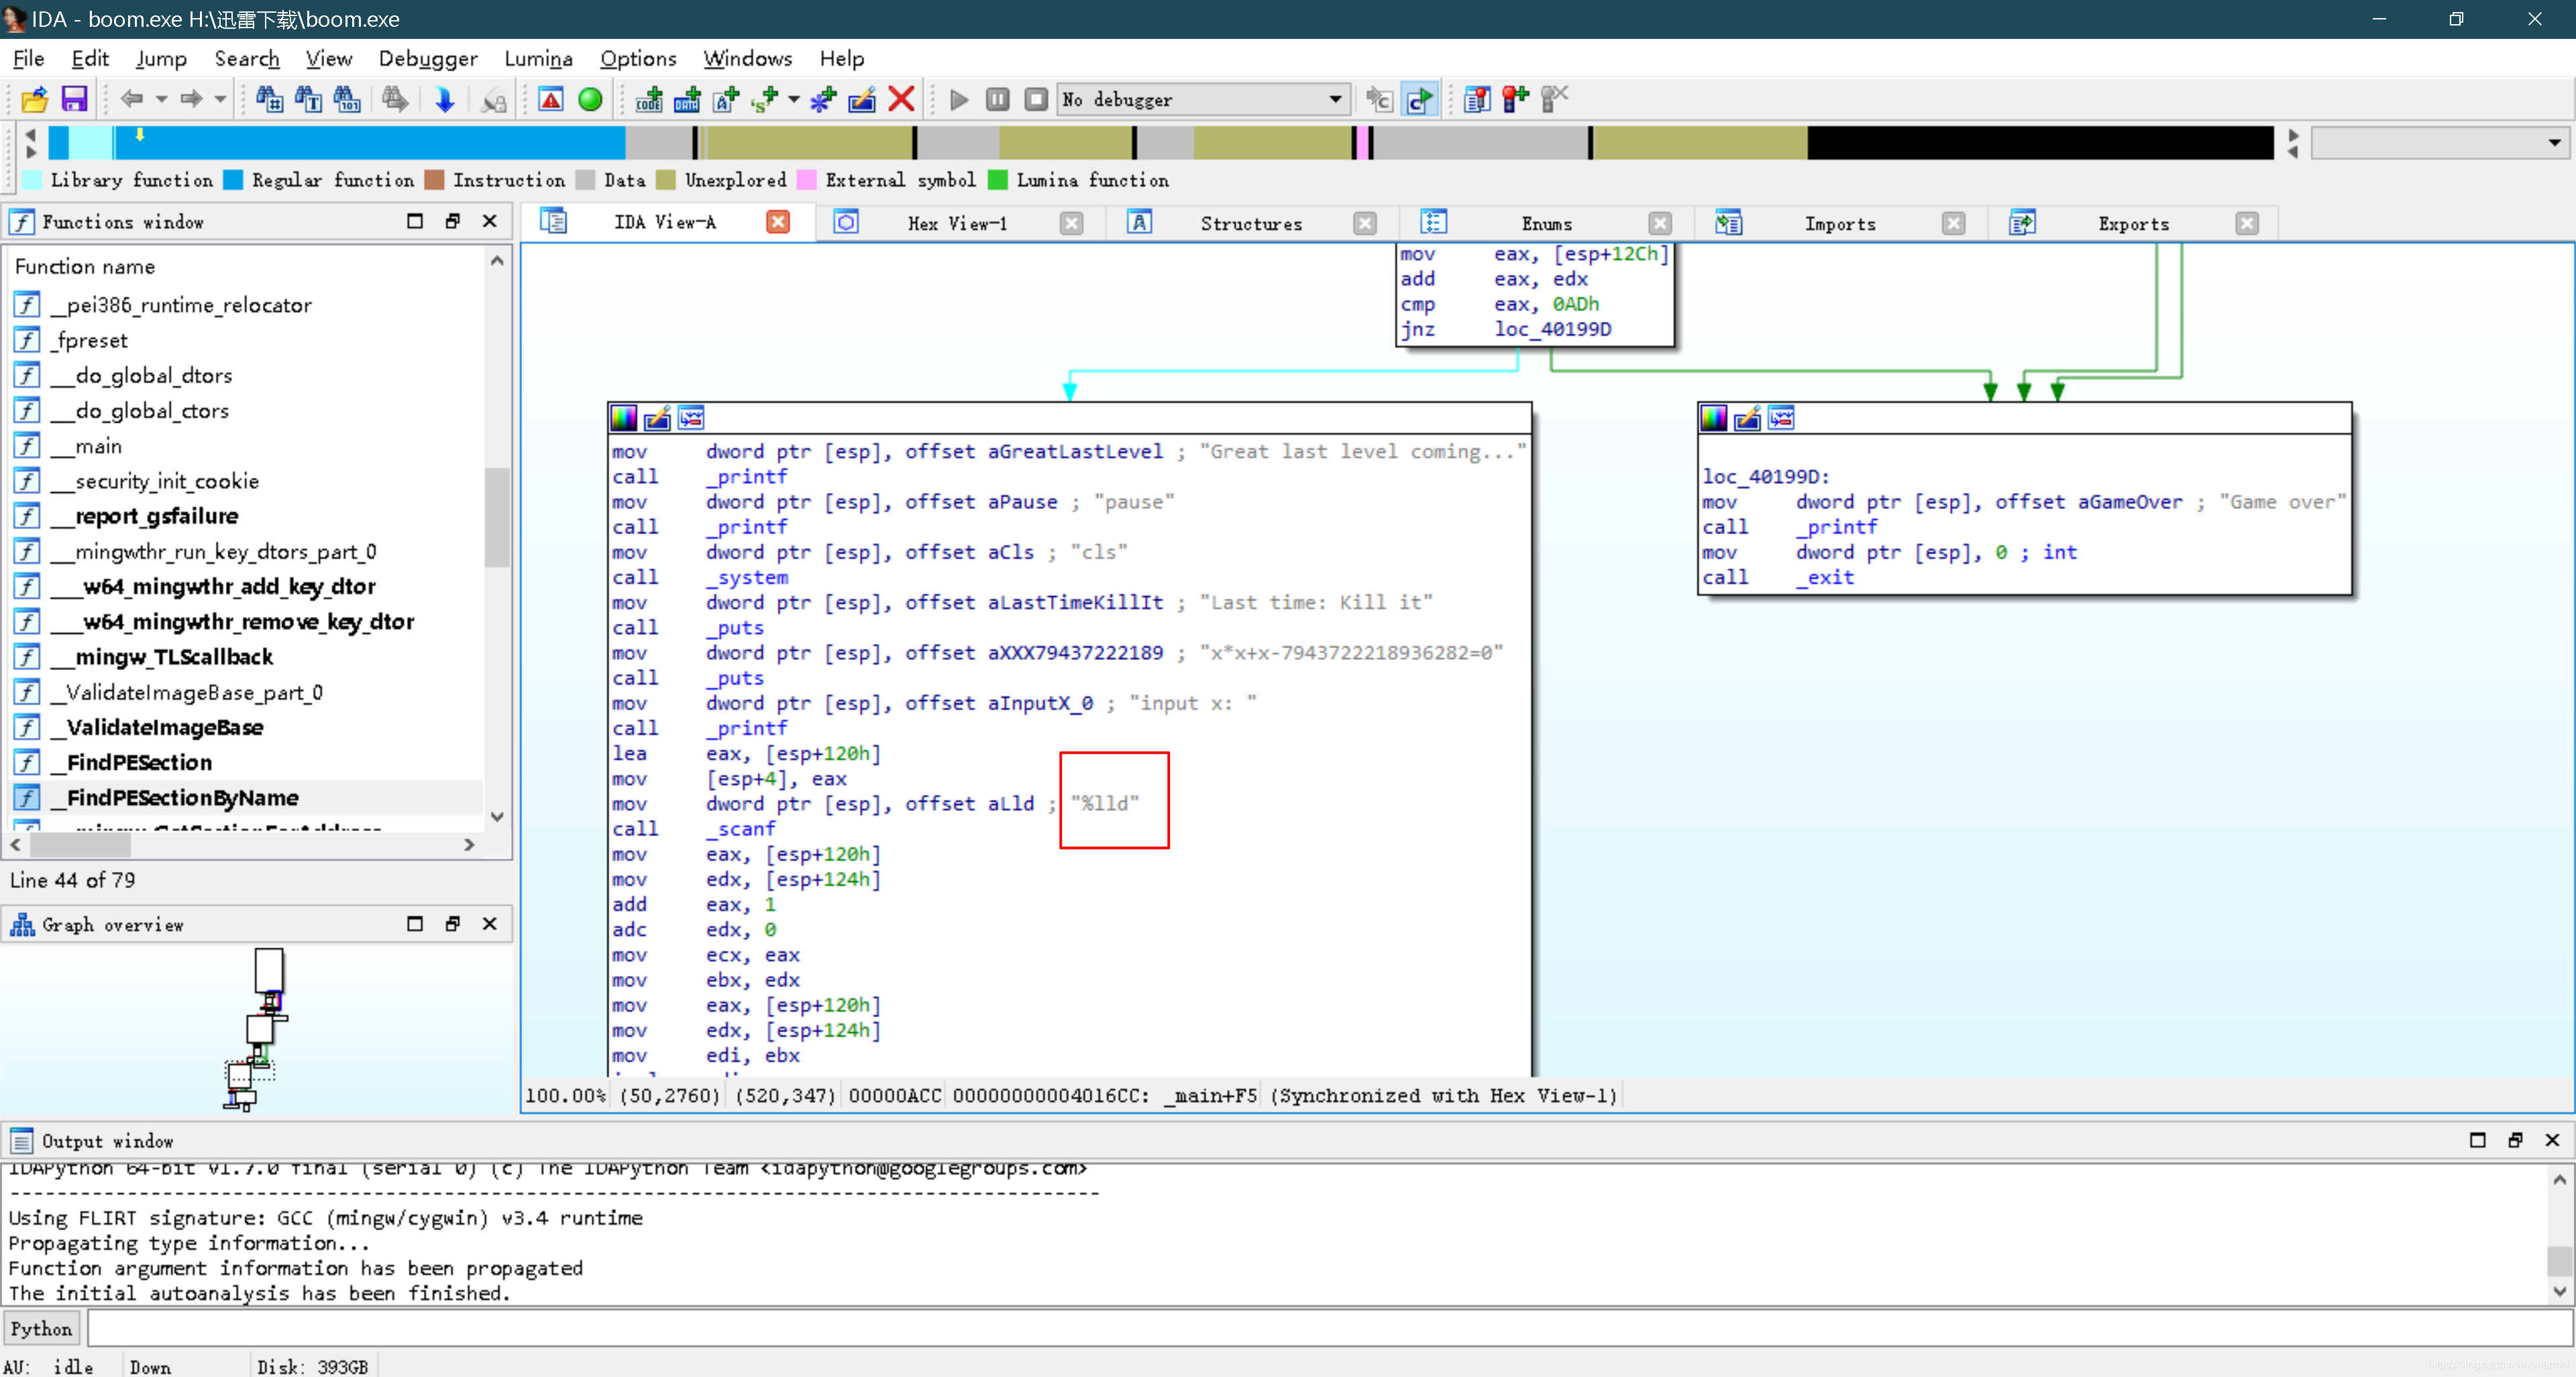Click the convert to CODE icon
This screenshot has width=2576, height=1377.
[648, 99]
